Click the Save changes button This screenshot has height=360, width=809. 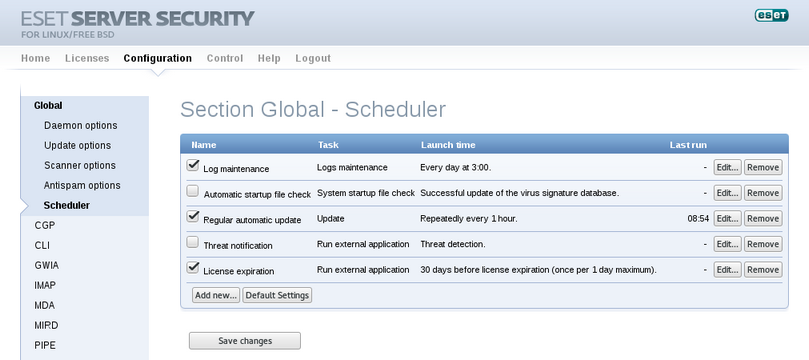coord(245,341)
